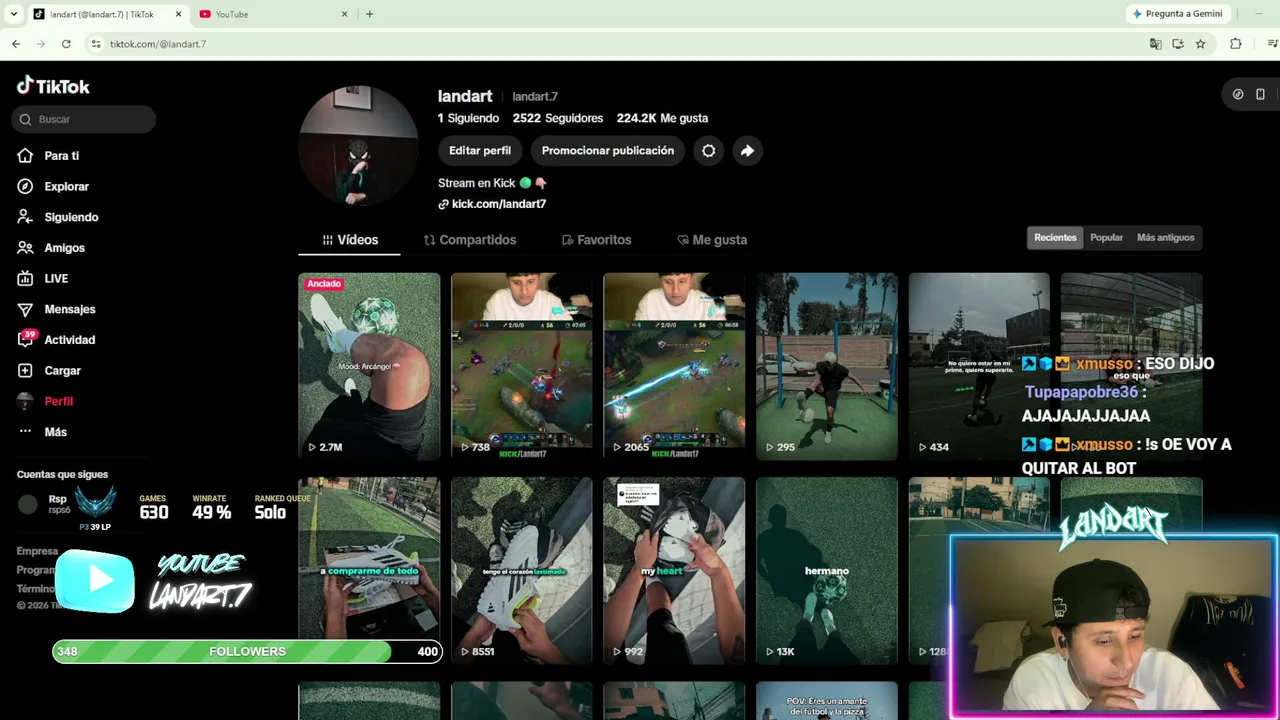Click the Buscar search field
Screen dimensions: 1280x720
coord(84,119)
